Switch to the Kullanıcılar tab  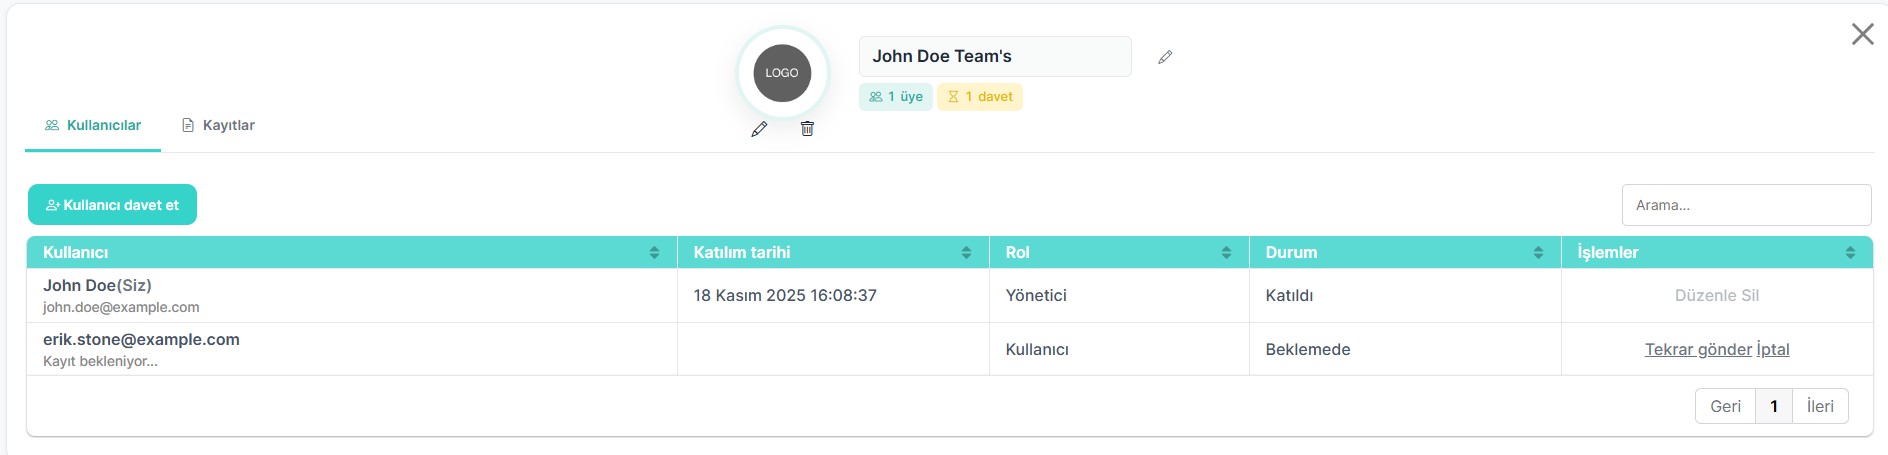93,126
